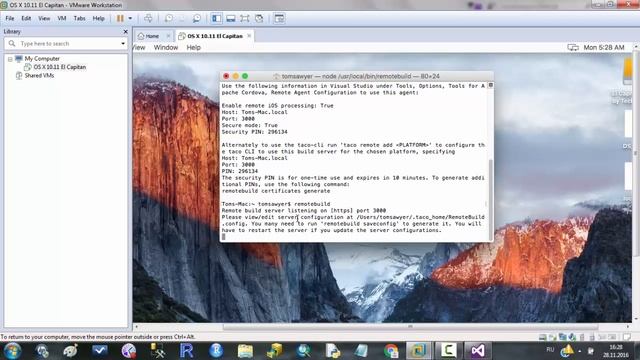Click the 'Host: Toms-Mac.local' line under Enable remote iOS
This screenshot has width=640, height=360.
pyautogui.click(x=254, y=112)
